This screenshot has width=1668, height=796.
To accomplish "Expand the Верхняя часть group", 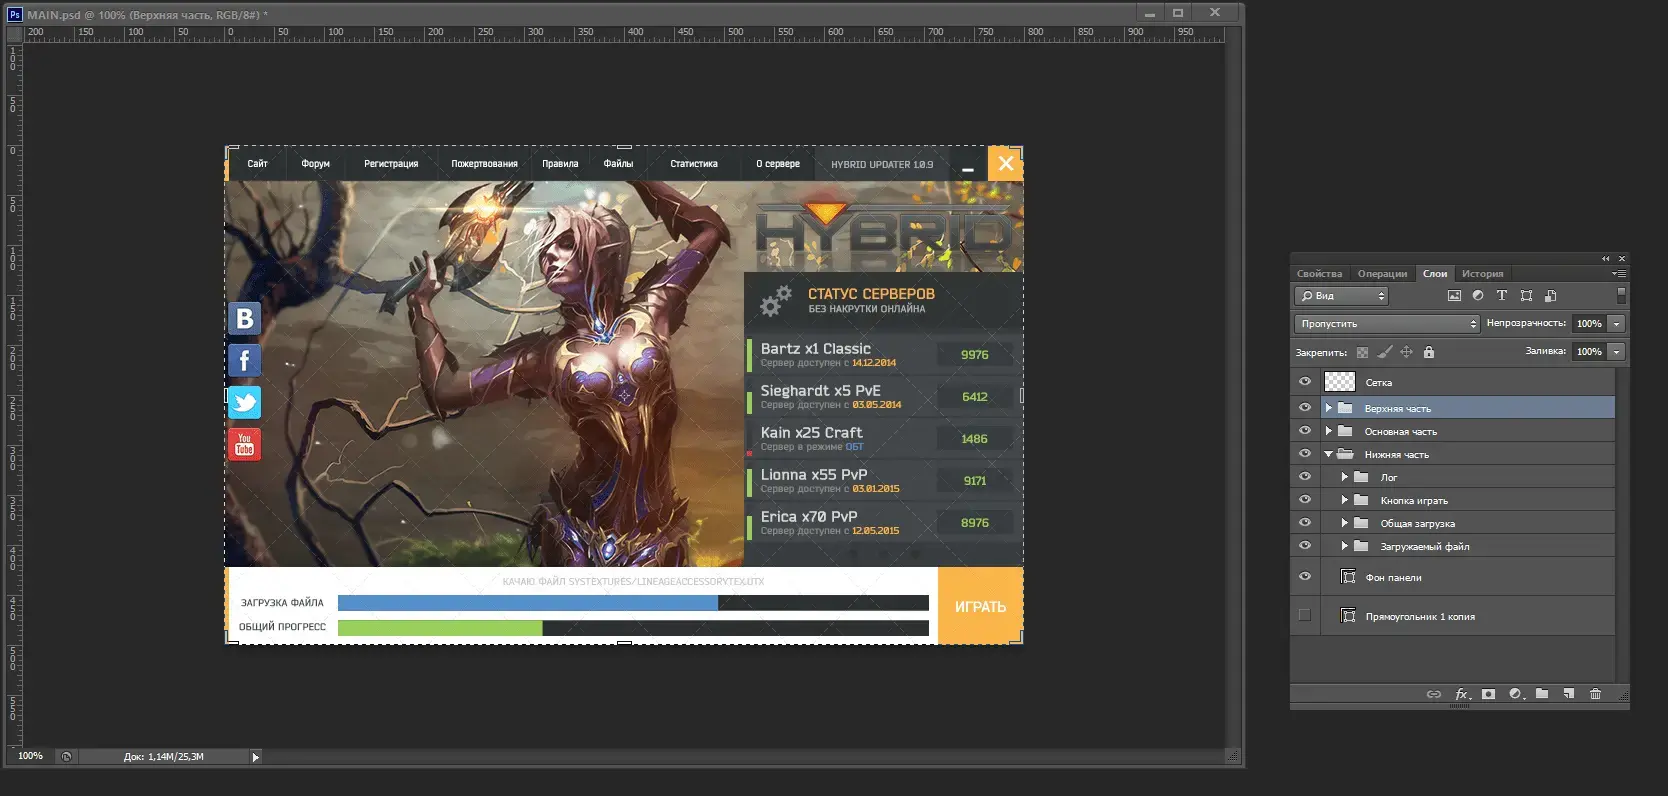I will click(1329, 408).
